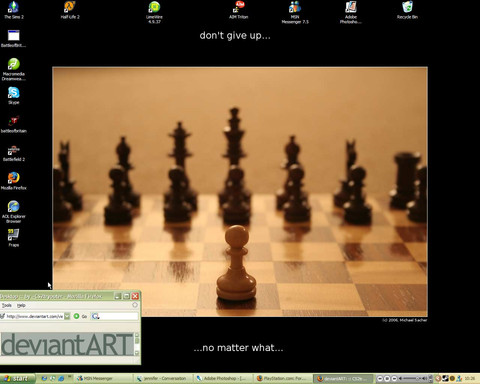The height and width of the screenshot is (384, 480).
Task: Open LimeWire desktop icon
Action: [154, 12]
